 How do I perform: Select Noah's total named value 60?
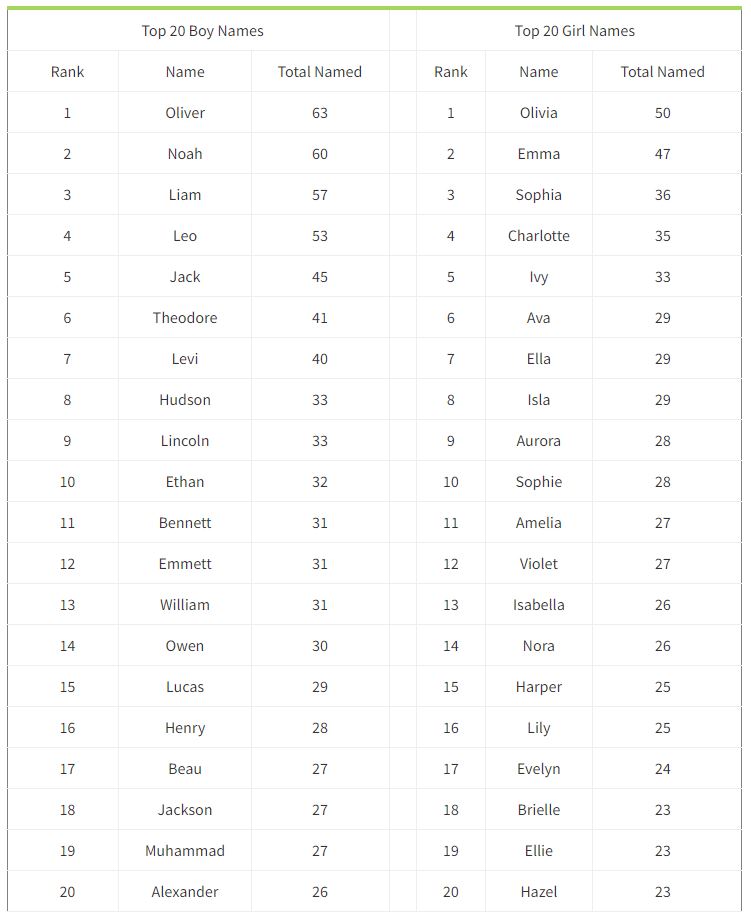coord(320,154)
